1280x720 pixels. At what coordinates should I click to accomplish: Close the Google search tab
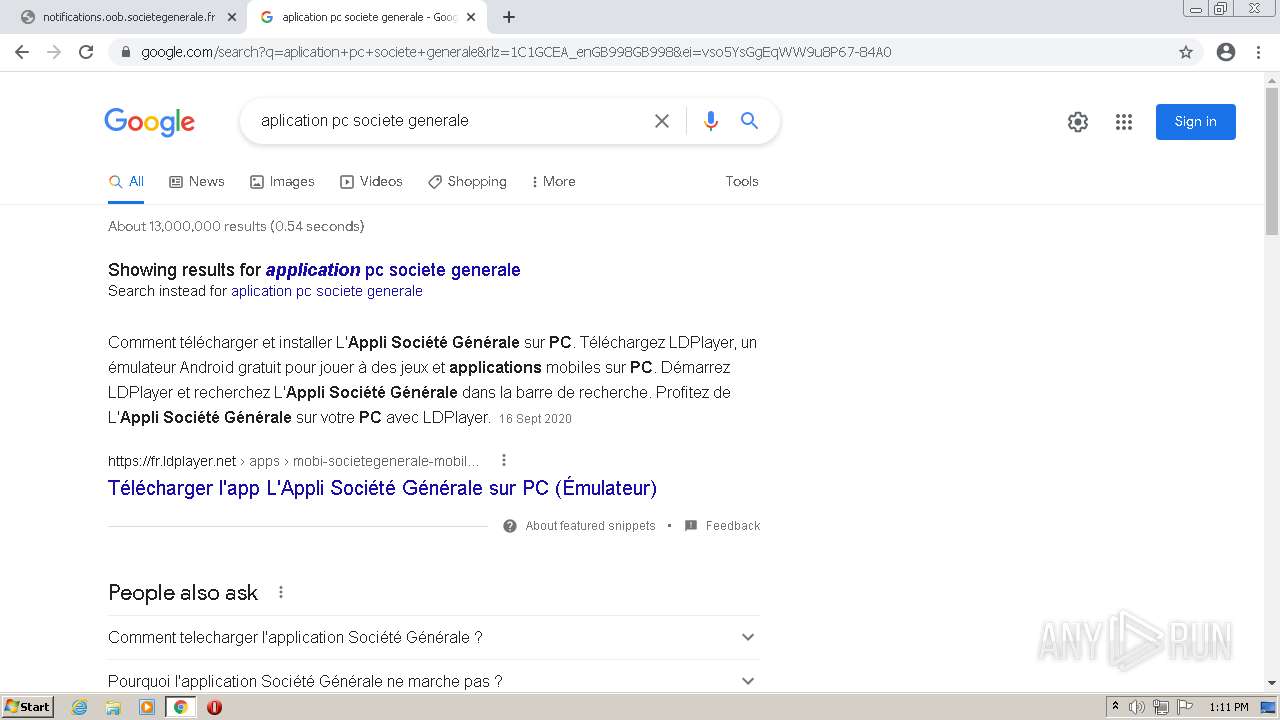click(471, 17)
